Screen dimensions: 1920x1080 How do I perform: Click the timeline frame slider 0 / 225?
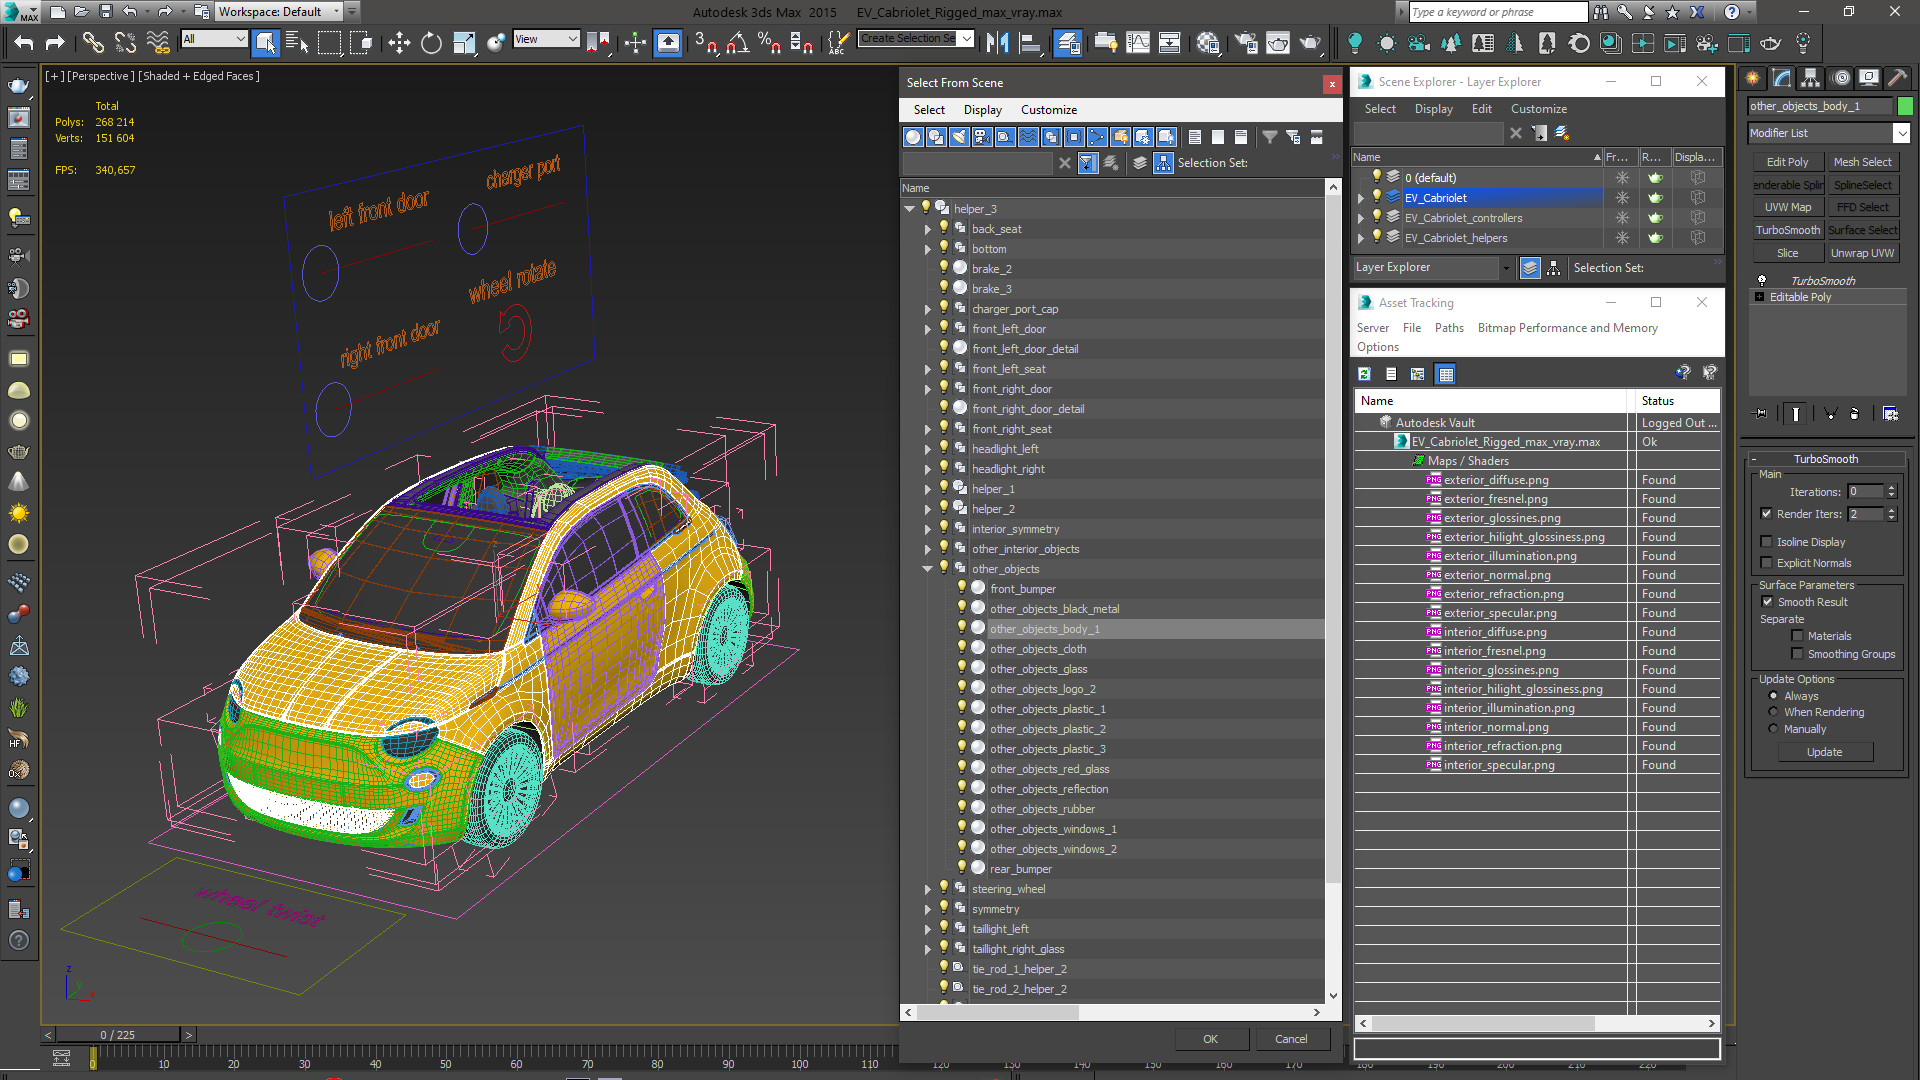[x=118, y=1035]
